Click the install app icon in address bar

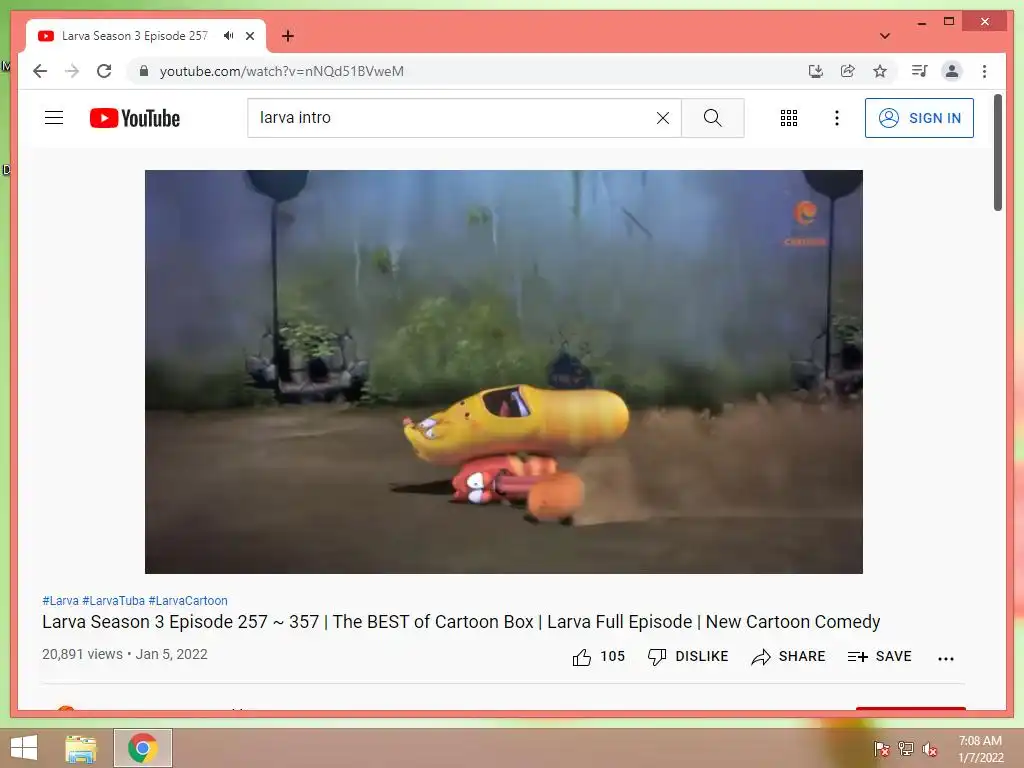click(816, 71)
